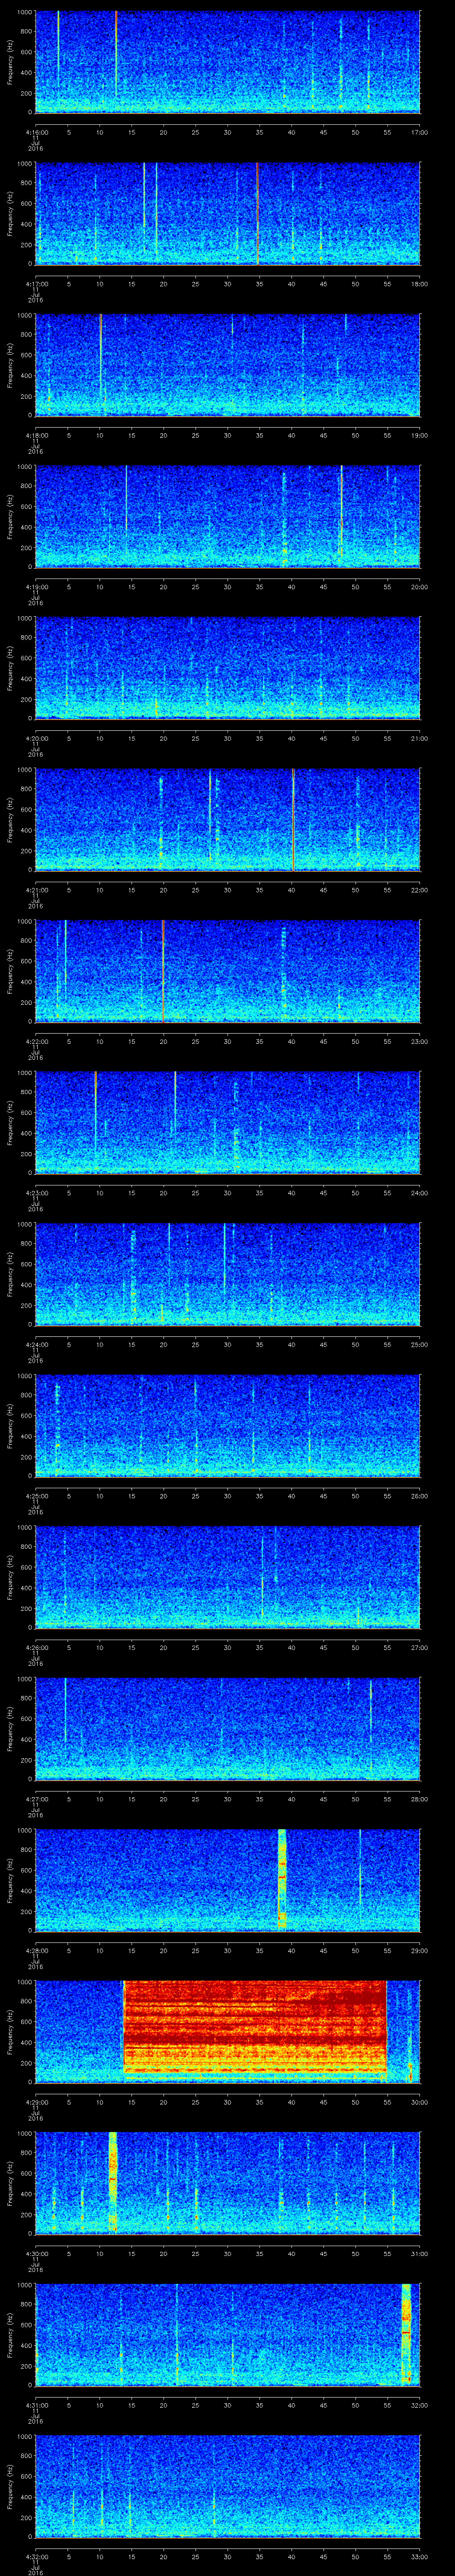Click the 4:23:00 start time label
This screenshot has height=2576, width=455.
coord(36,1193)
